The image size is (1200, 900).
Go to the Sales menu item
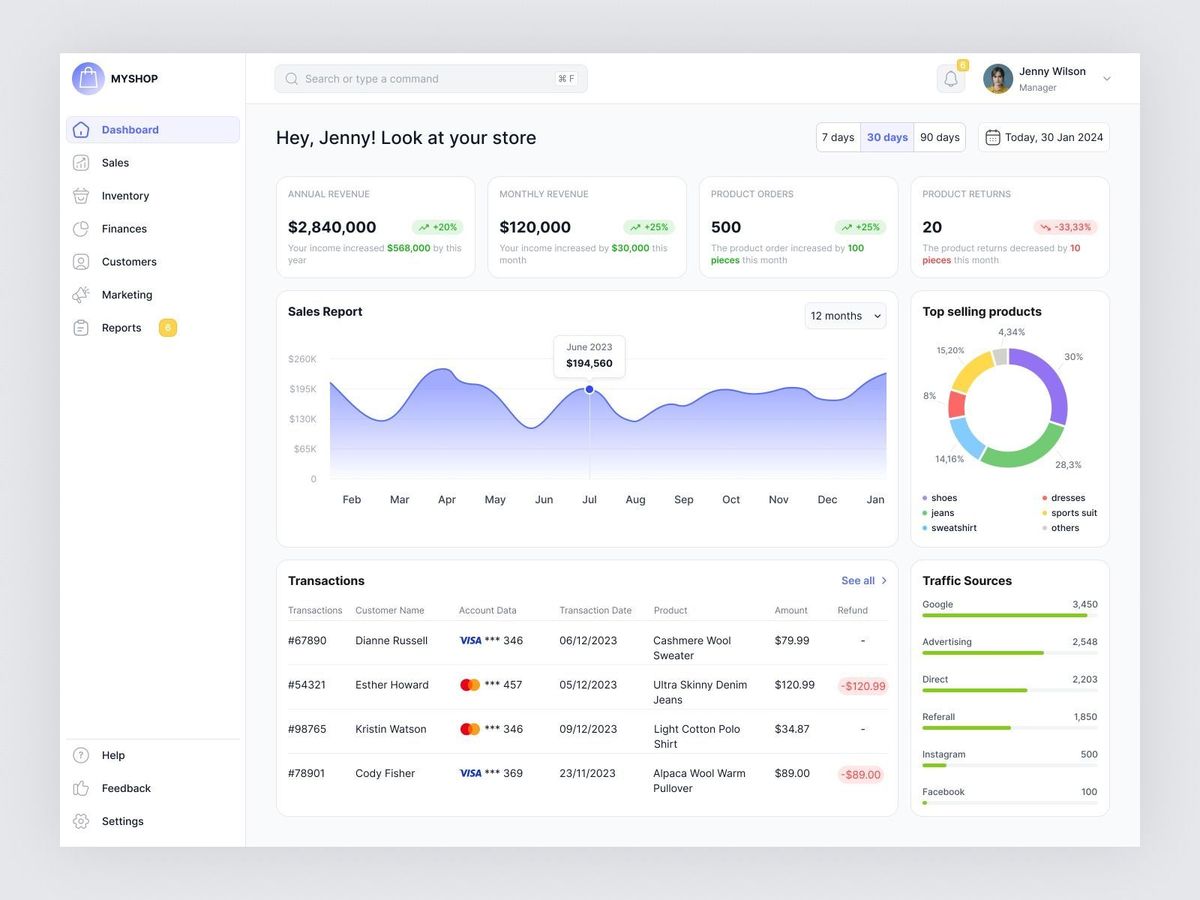115,163
